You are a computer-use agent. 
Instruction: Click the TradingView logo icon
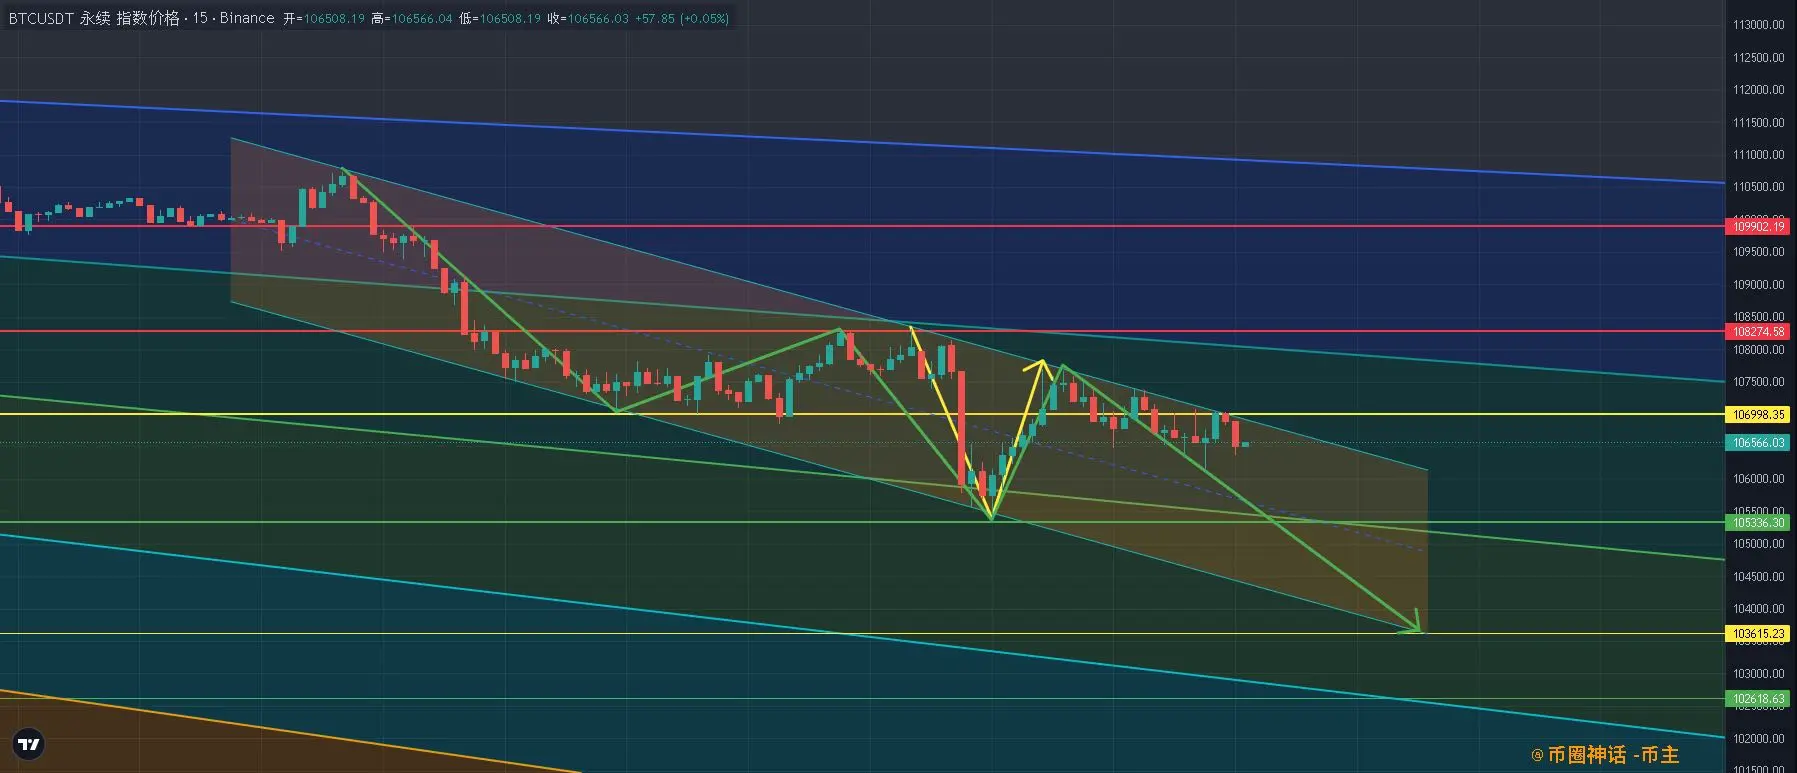(29, 744)
